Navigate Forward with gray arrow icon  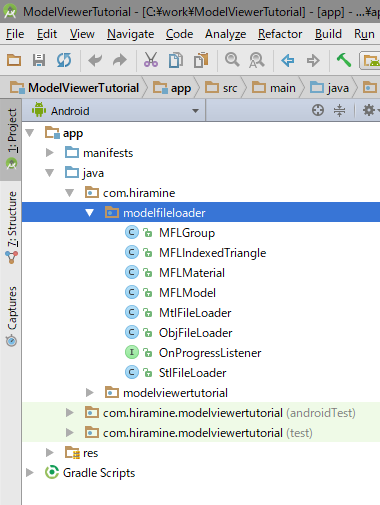pyautogui.click(x=313, y=61)
